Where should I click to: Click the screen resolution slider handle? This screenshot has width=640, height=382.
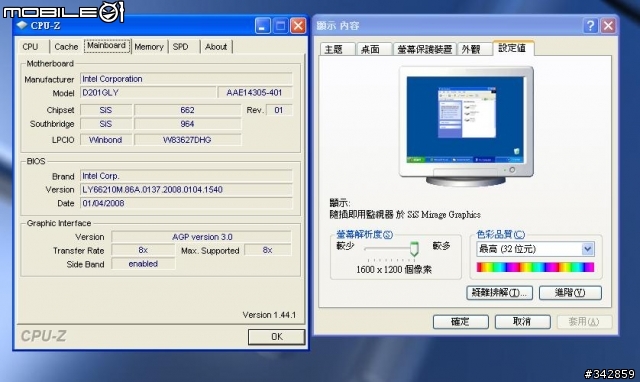(x=414, y=249)
